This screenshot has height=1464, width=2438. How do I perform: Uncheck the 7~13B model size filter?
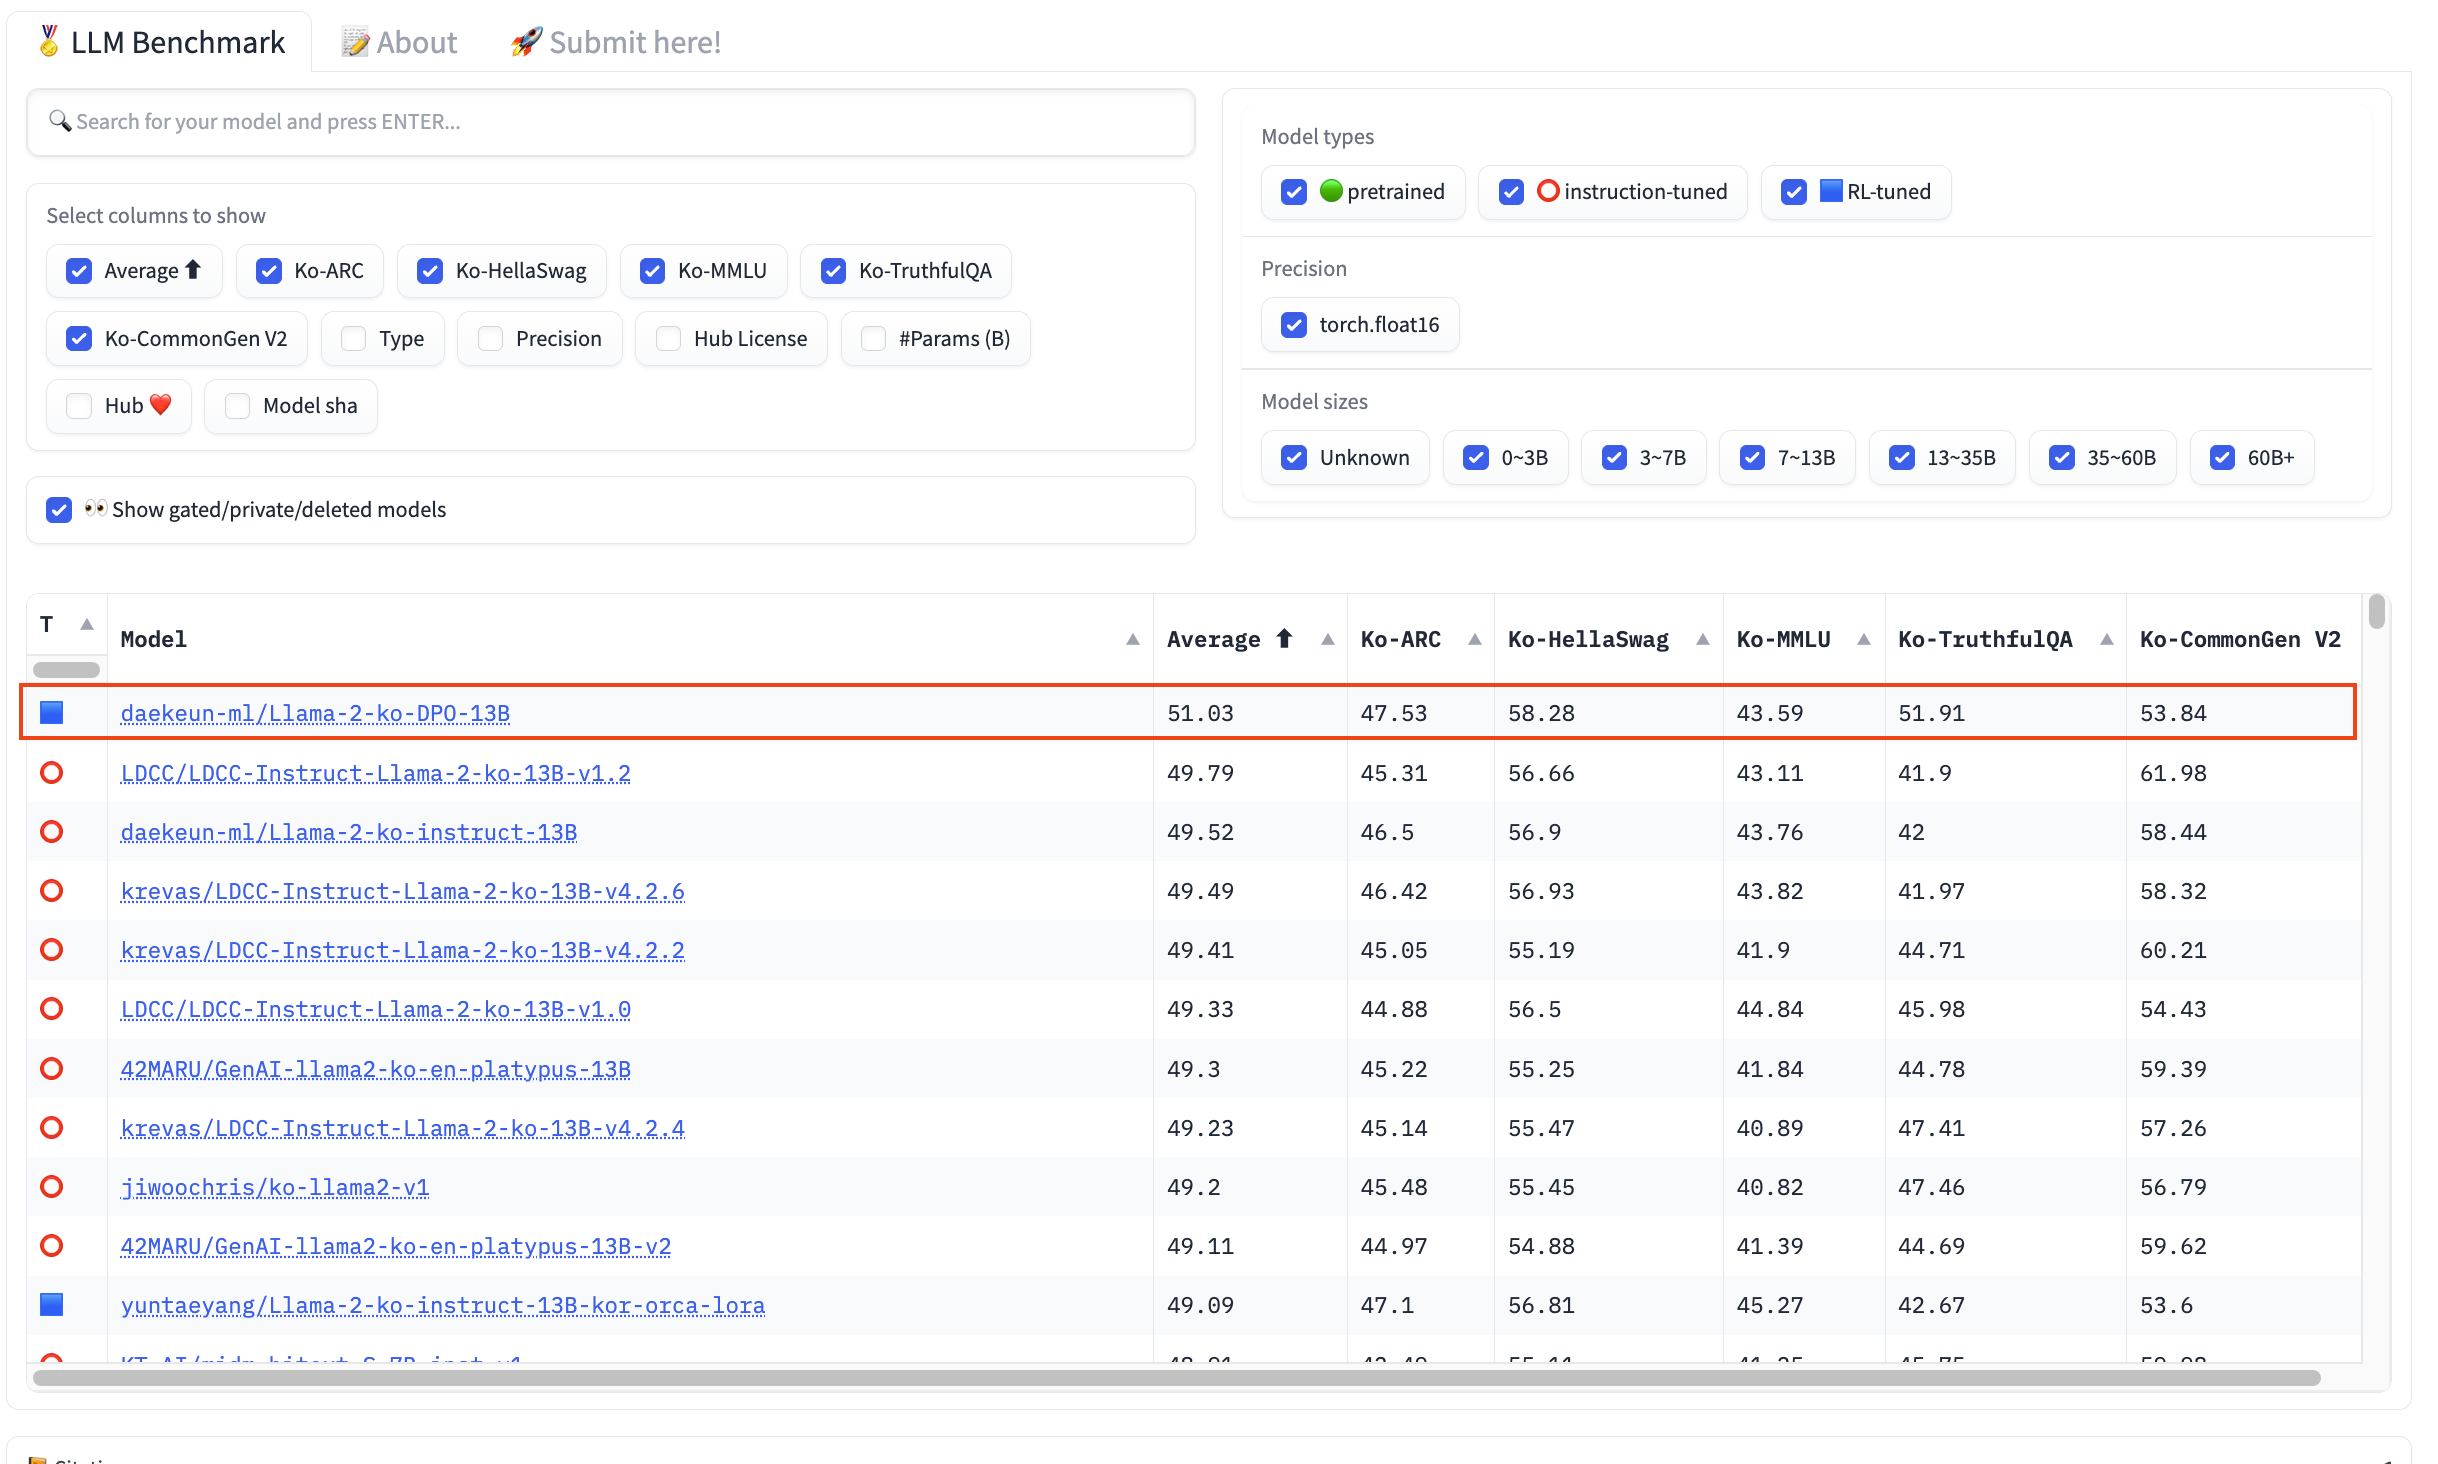pyautogui.click(x=1752, y=458)
